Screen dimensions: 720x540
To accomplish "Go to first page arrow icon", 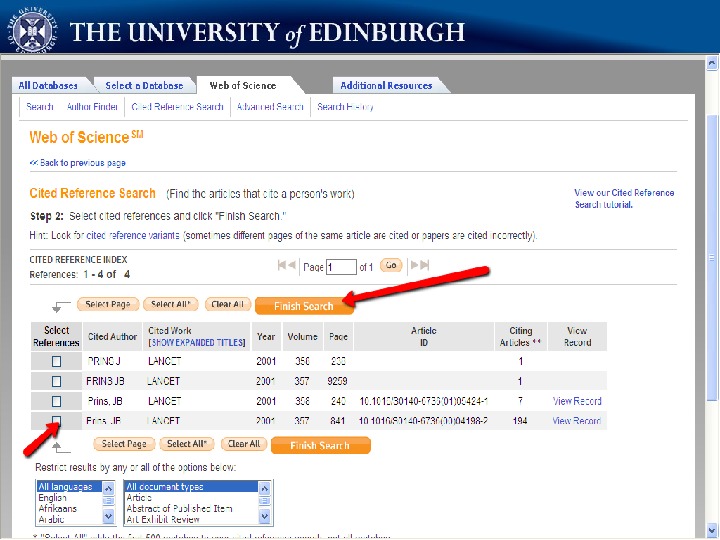I will pos(281,265).
